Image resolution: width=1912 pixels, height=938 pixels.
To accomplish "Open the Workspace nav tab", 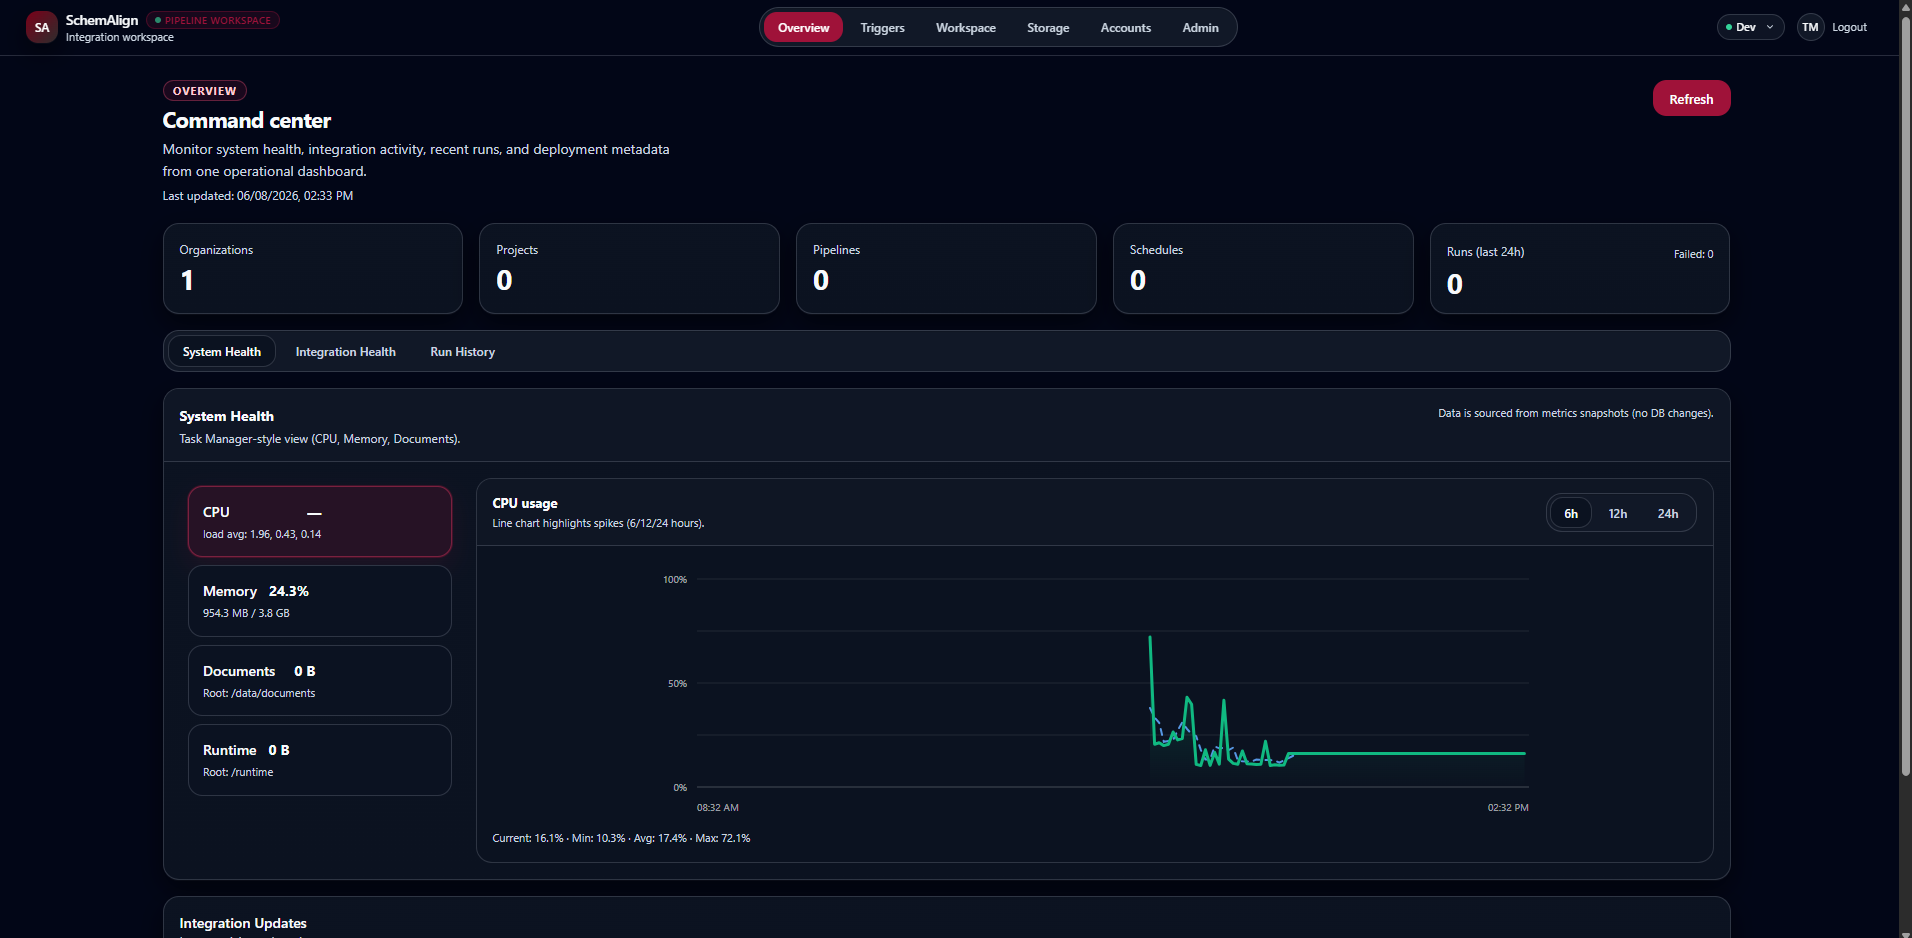I will (x=965, y=28).
